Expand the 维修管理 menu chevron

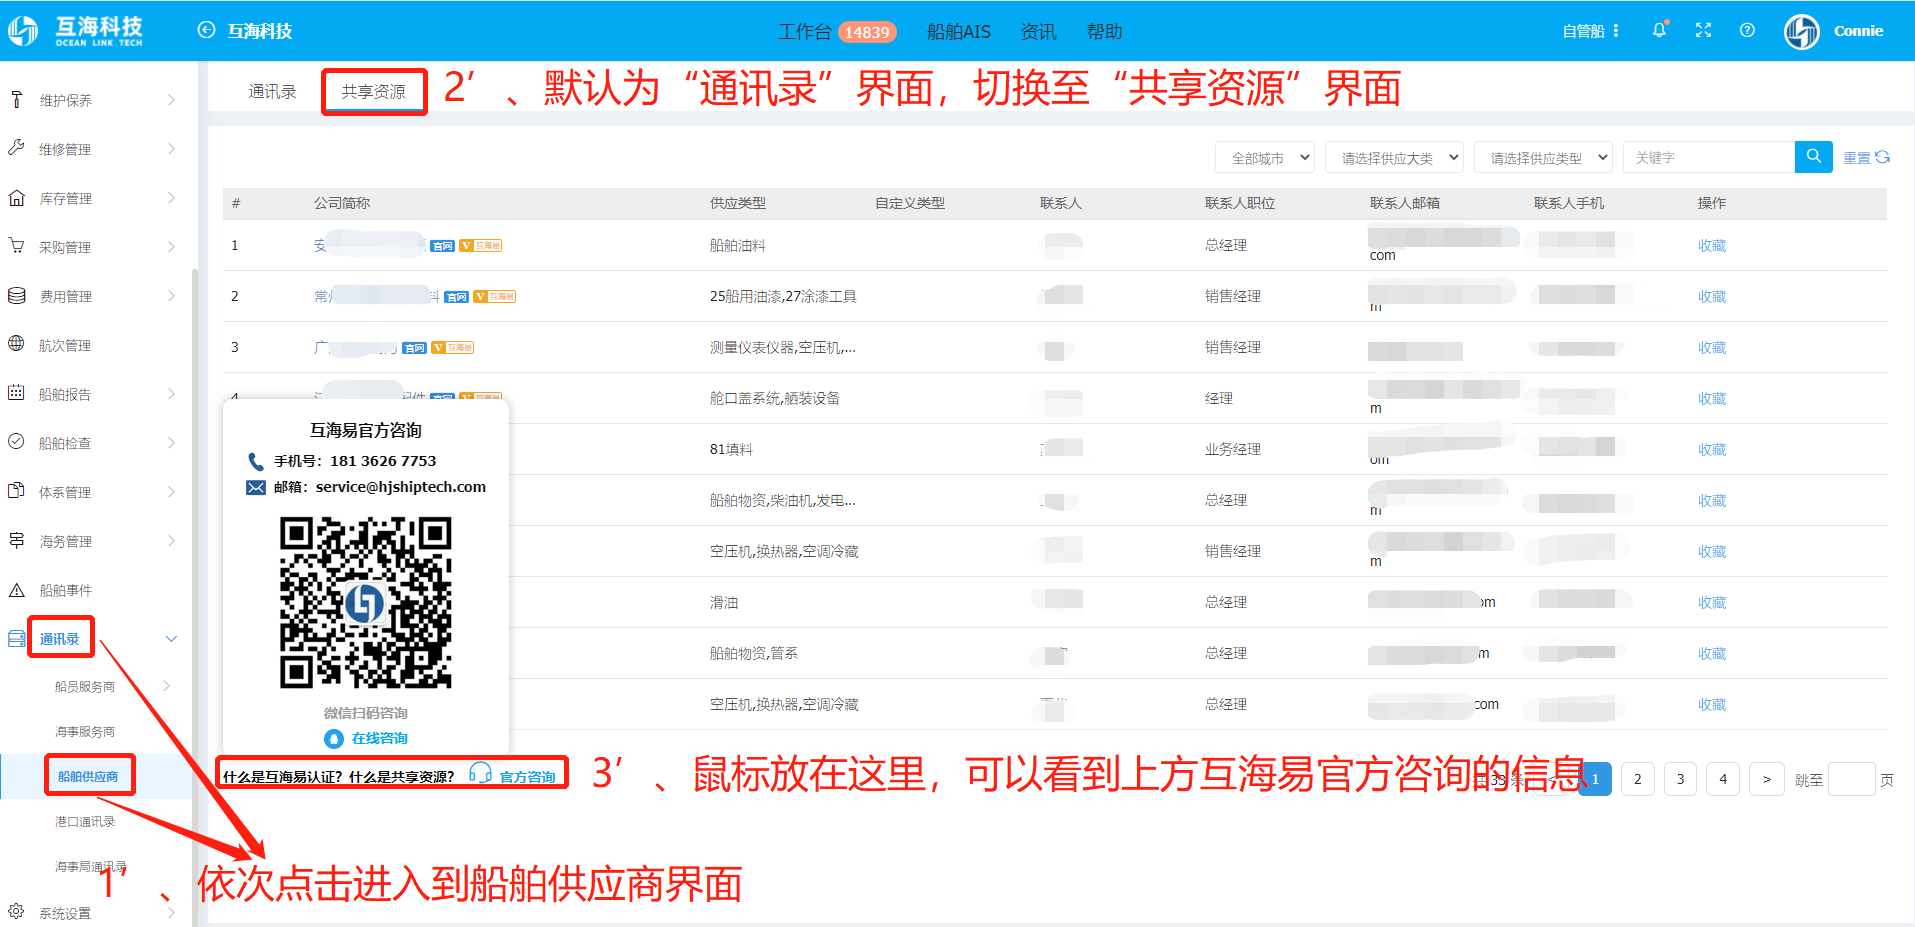point(171,149)
